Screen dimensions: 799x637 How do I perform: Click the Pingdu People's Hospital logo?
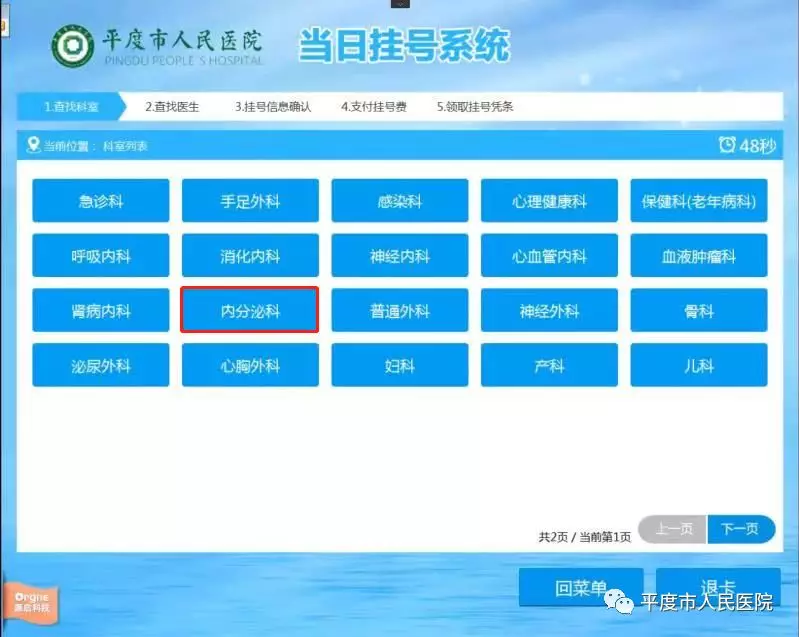coord(72,46)
